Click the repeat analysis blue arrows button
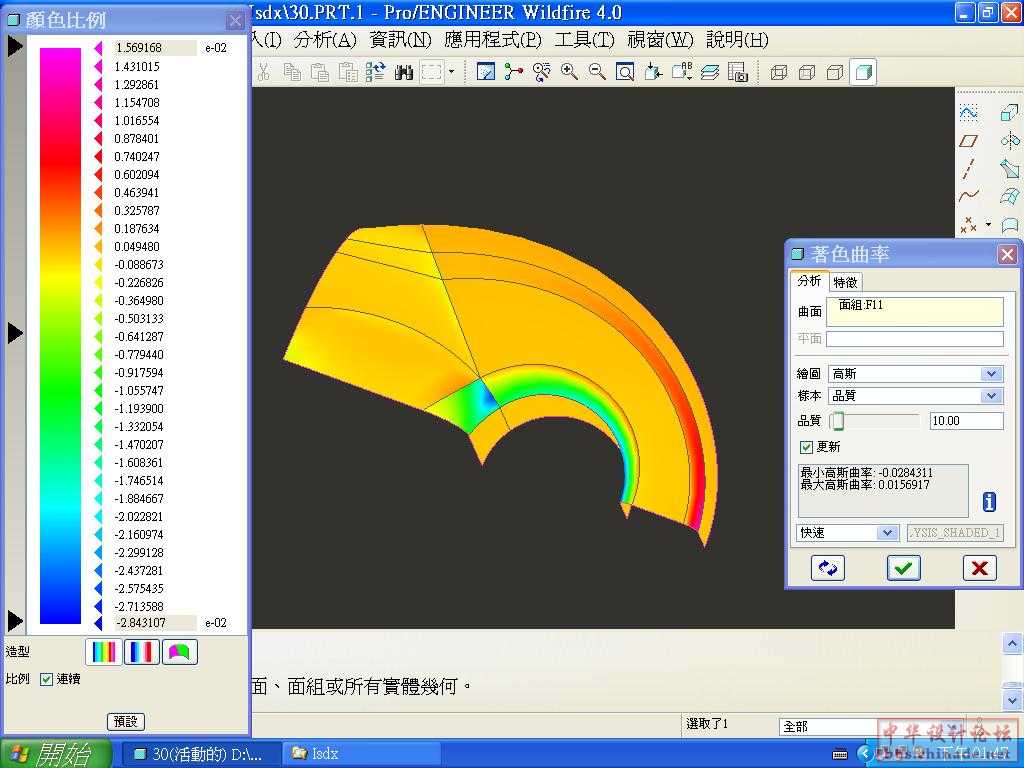 click(x=827, y=568)
